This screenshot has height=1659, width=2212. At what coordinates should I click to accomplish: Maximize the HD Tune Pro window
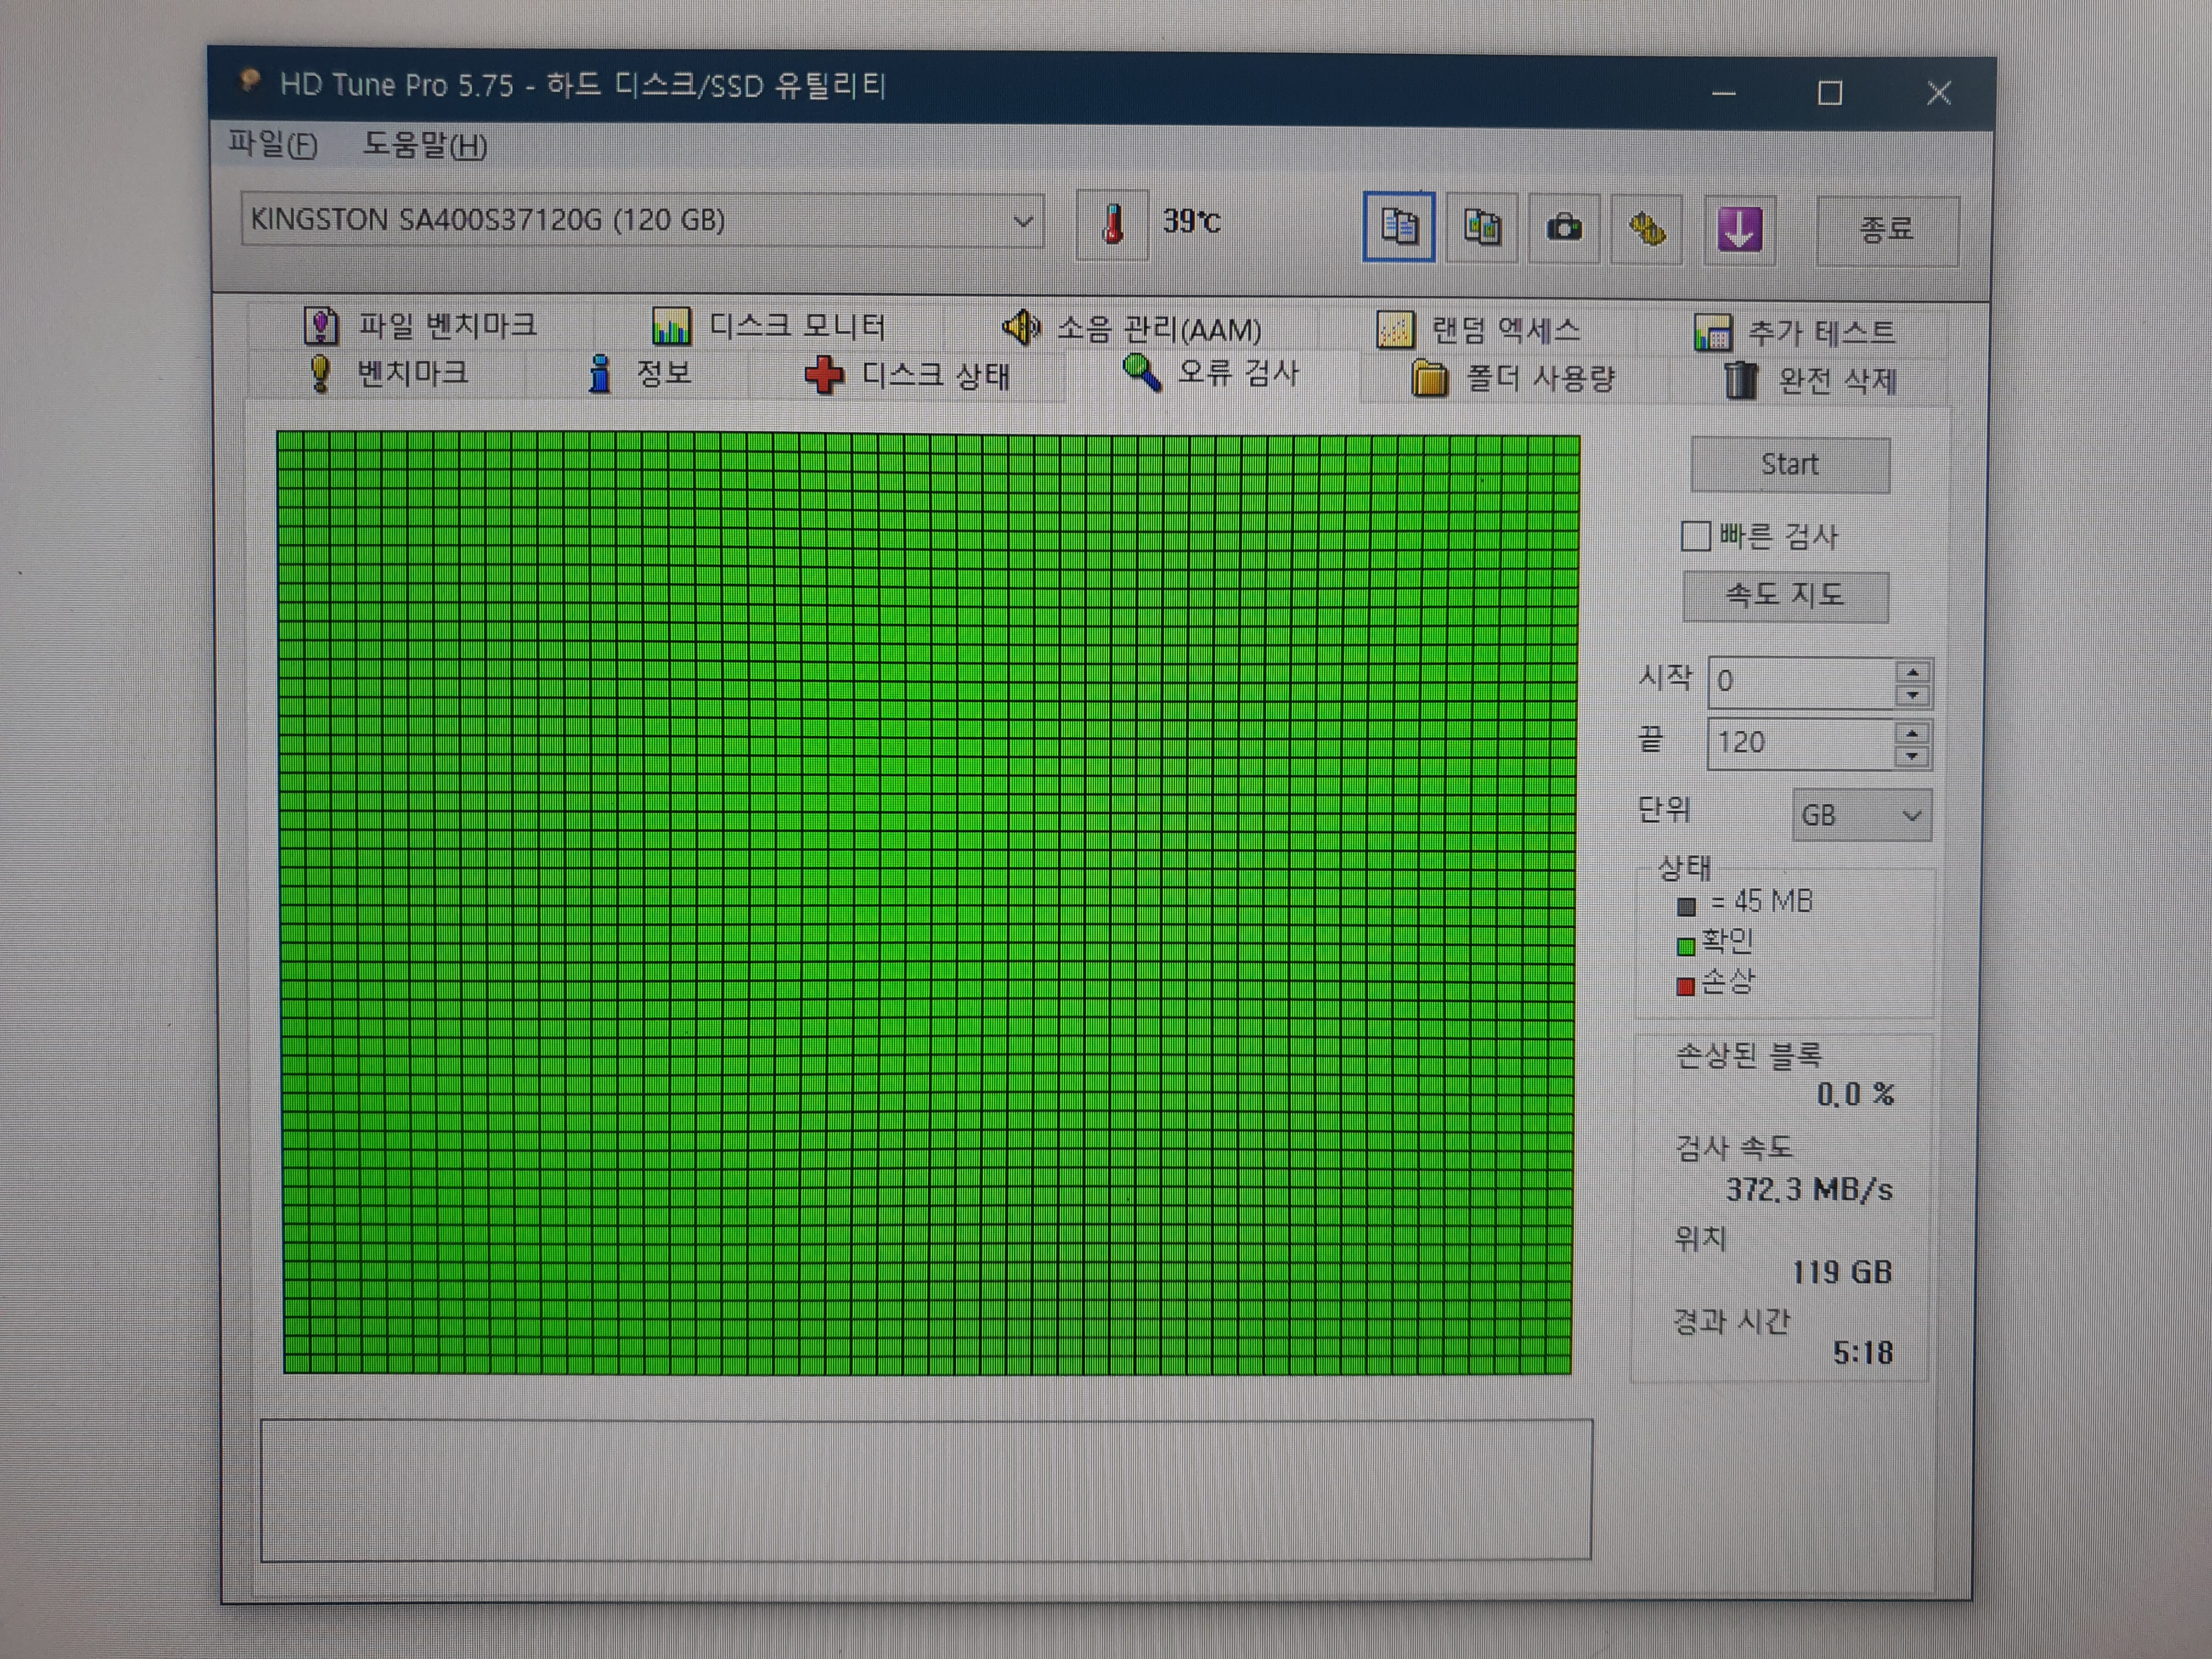pyautogui.click(x=1830, y=93)
